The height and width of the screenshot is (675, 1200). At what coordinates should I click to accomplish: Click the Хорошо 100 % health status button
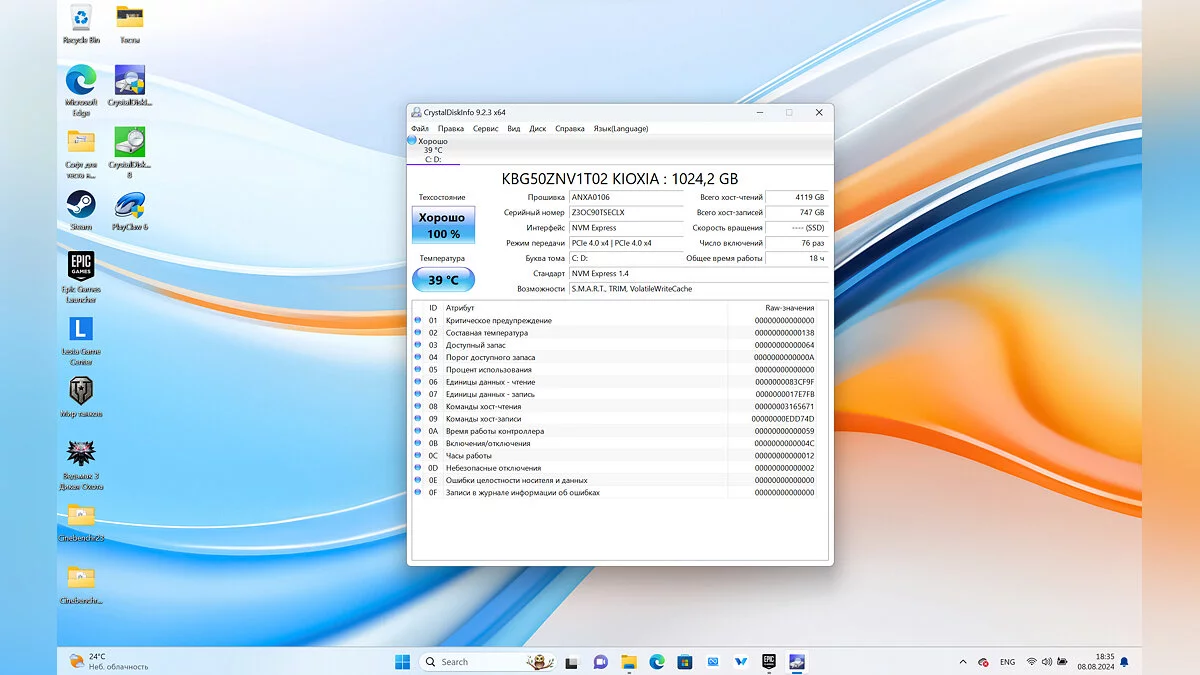point(443,225)
